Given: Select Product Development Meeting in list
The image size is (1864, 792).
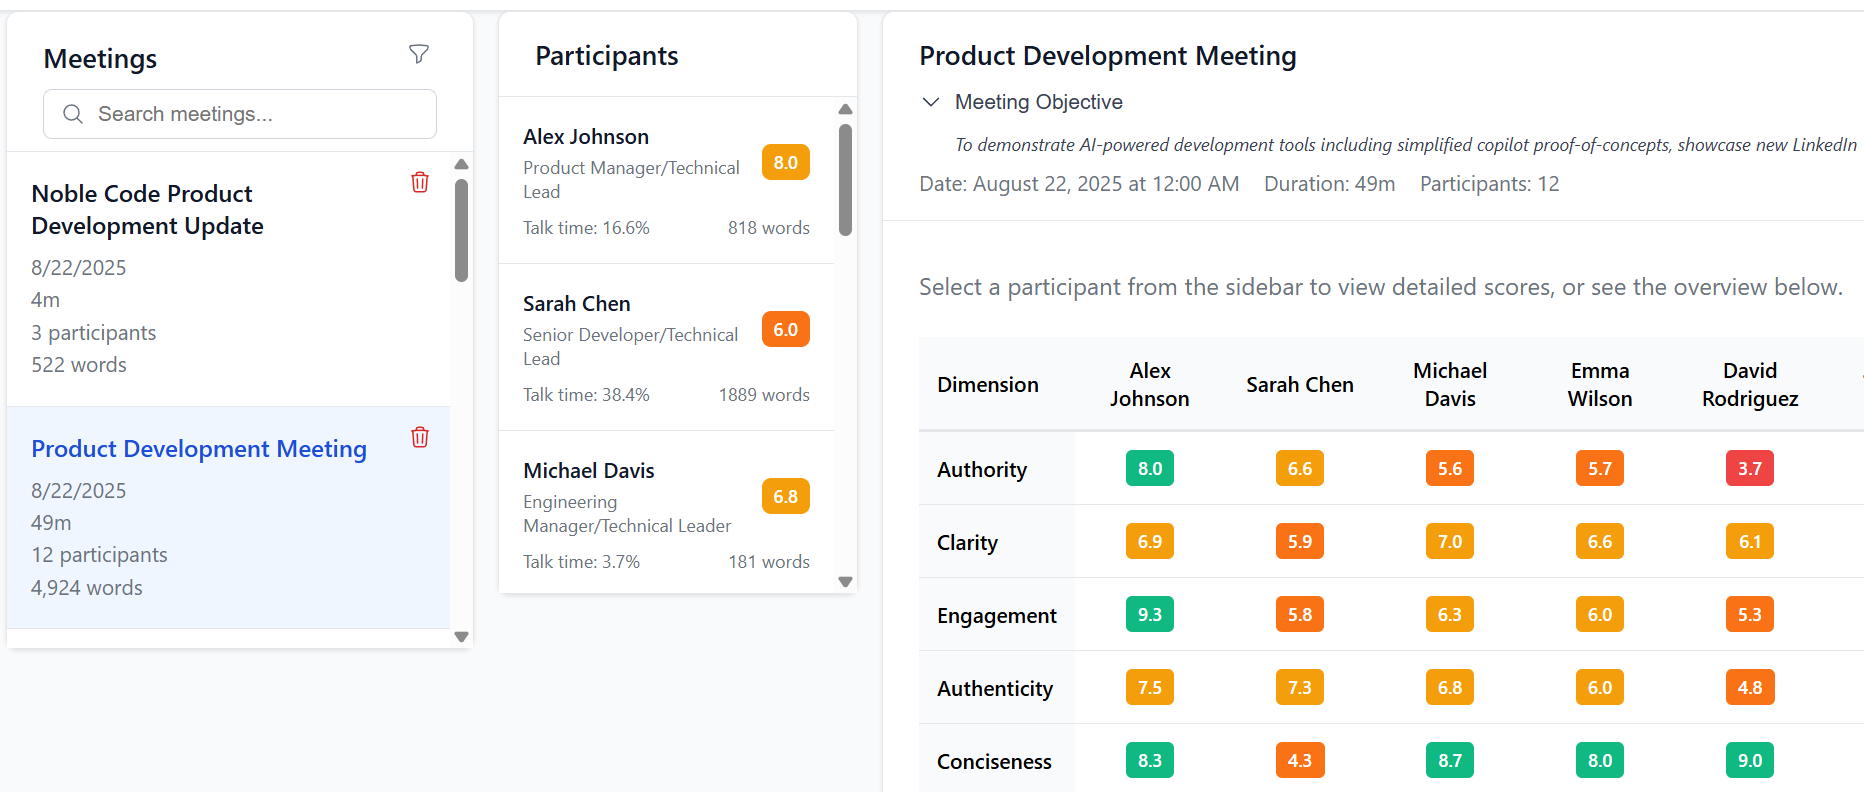Looking at the screenshot, I should (199, 449).
